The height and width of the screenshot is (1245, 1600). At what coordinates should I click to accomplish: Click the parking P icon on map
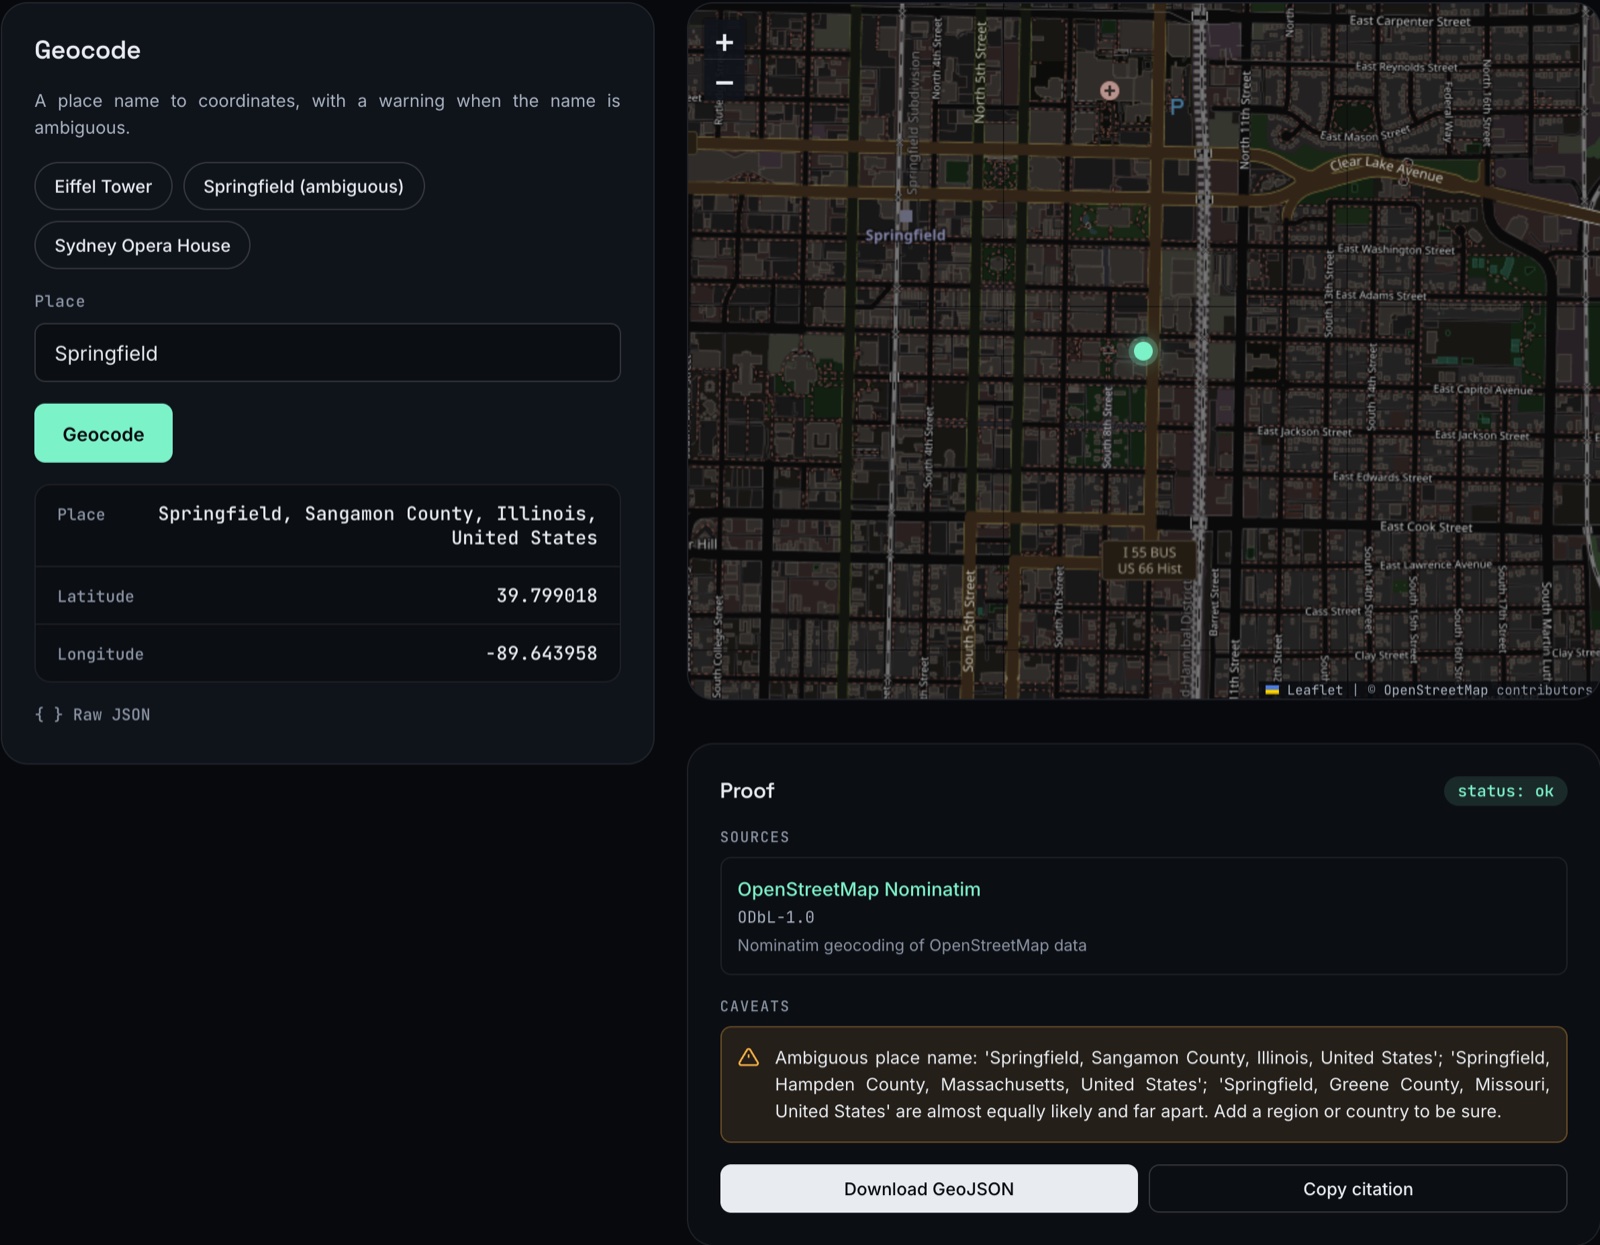point(1177,106)
